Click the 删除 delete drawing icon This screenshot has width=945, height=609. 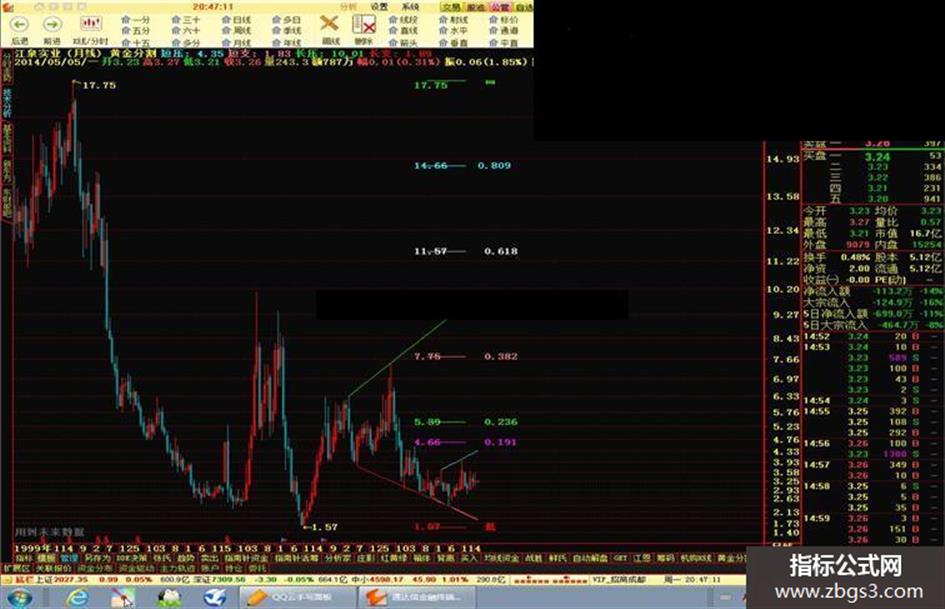tap(364, 25)
